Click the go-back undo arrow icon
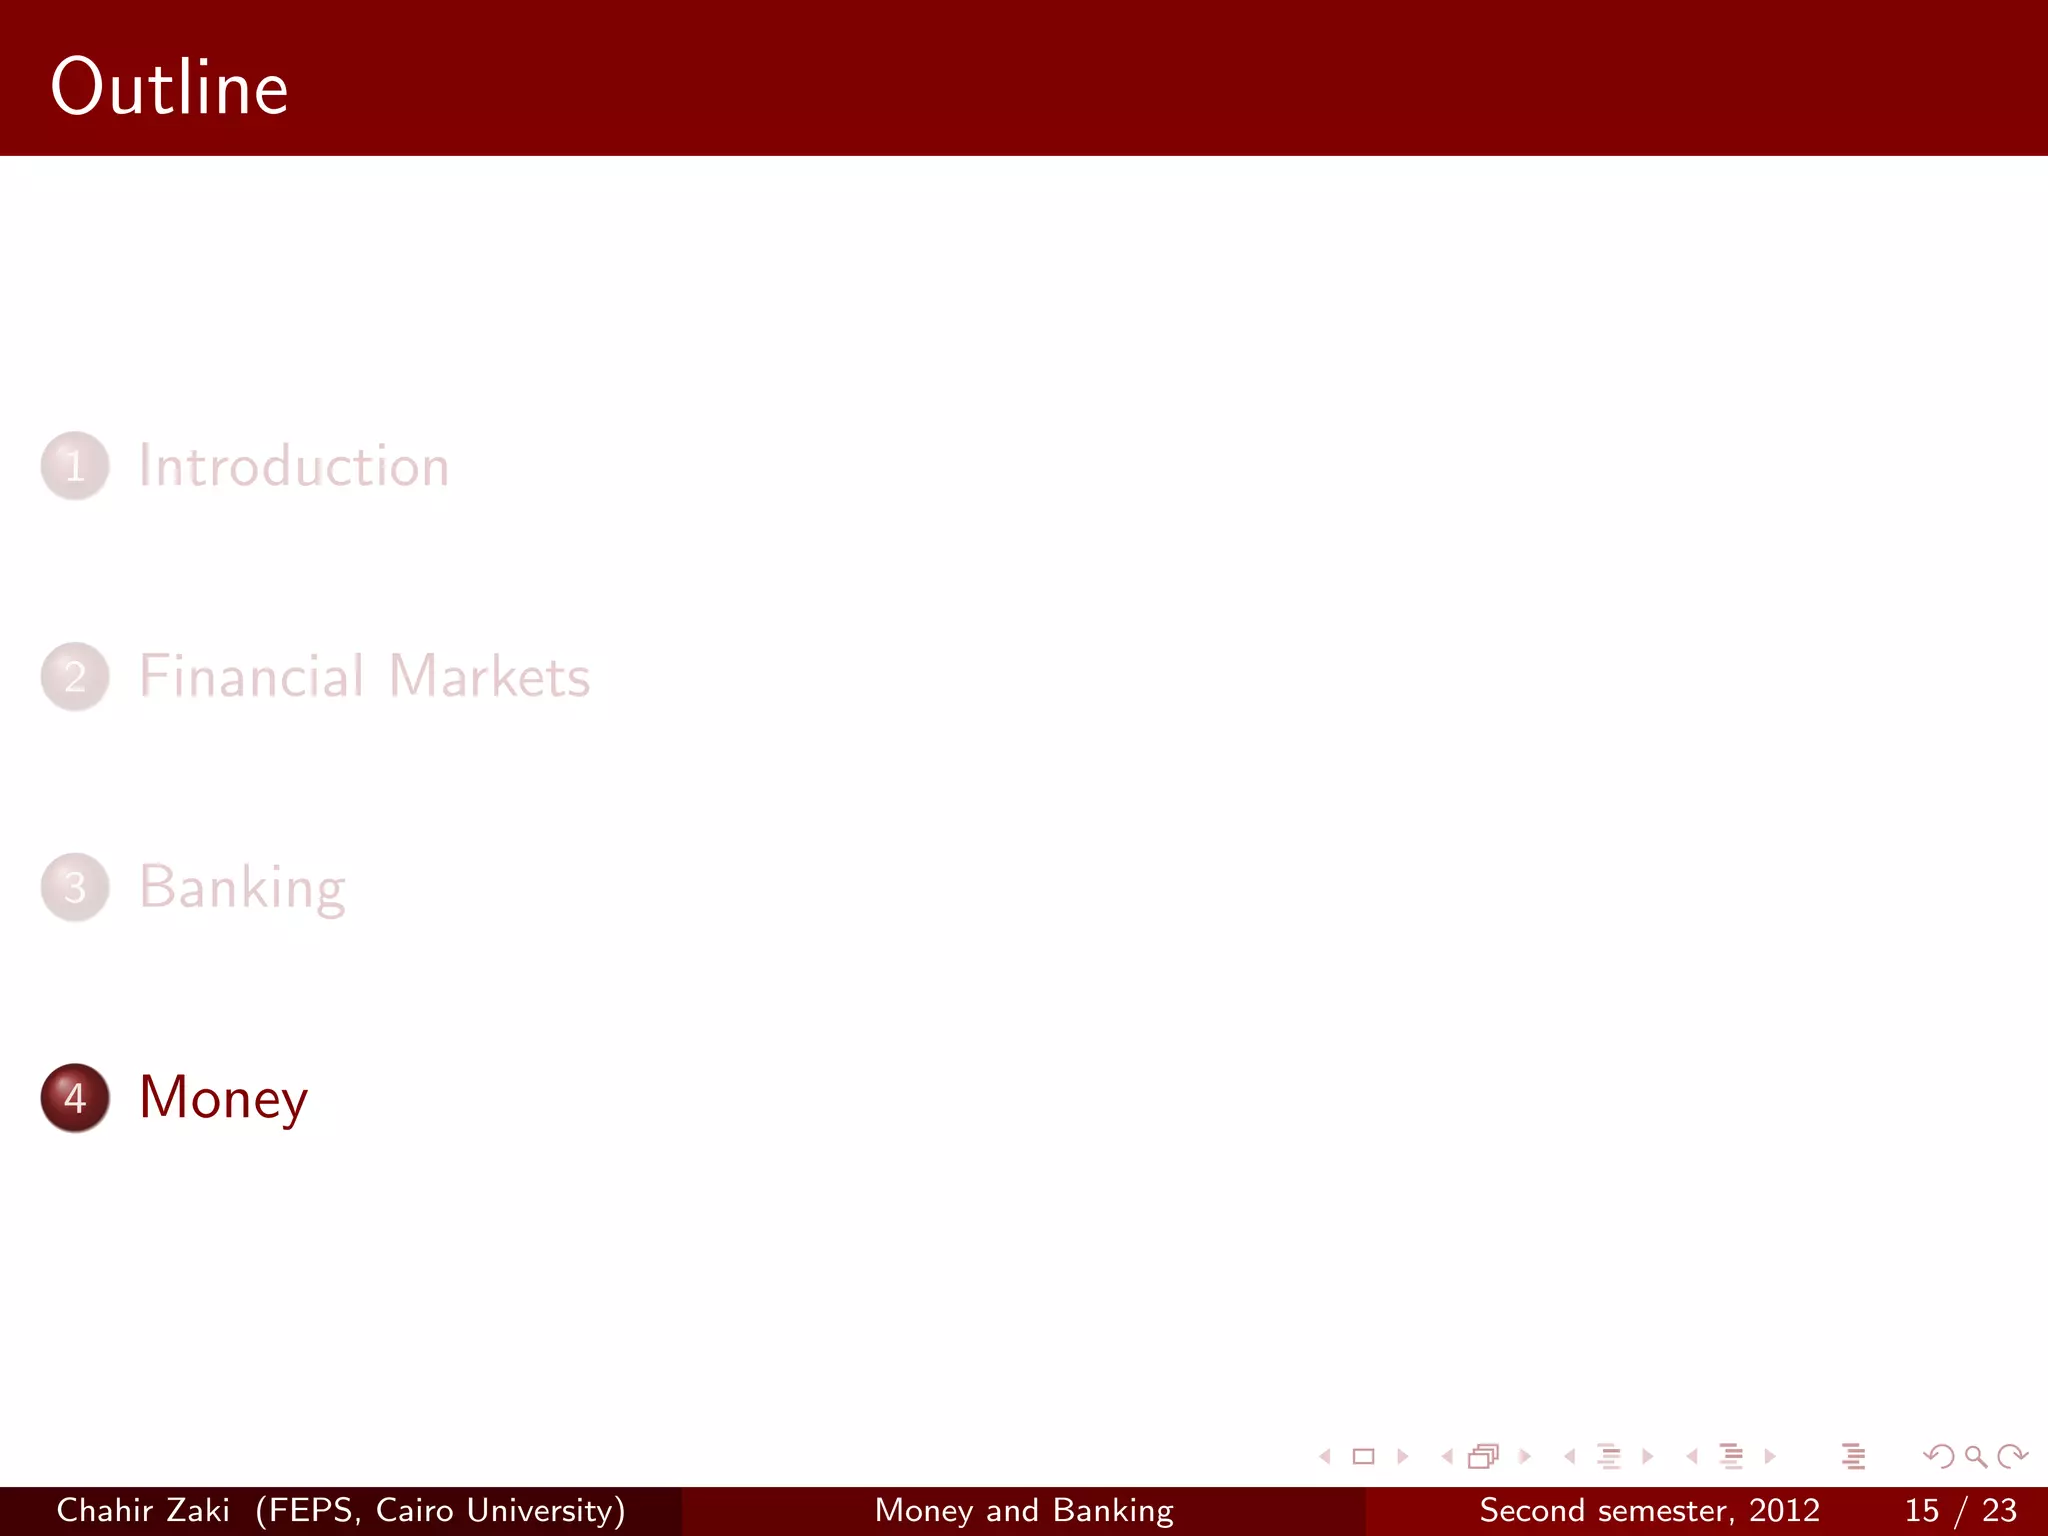2048x1536 pixels. (1939, 1457)
